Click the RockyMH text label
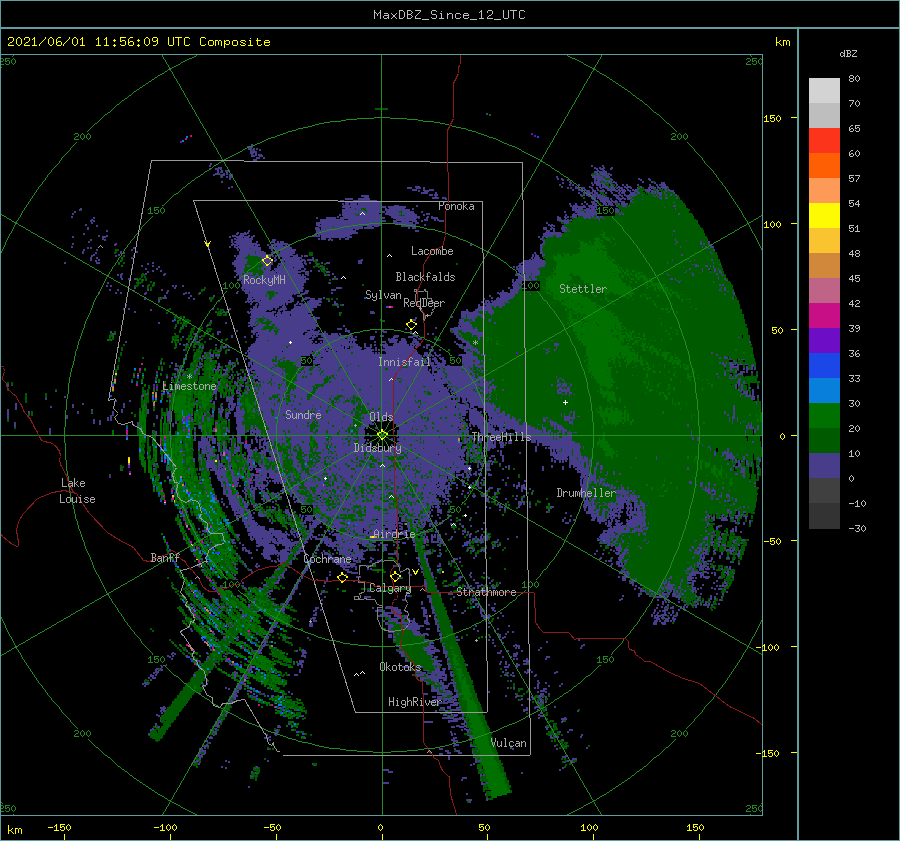 264,280
